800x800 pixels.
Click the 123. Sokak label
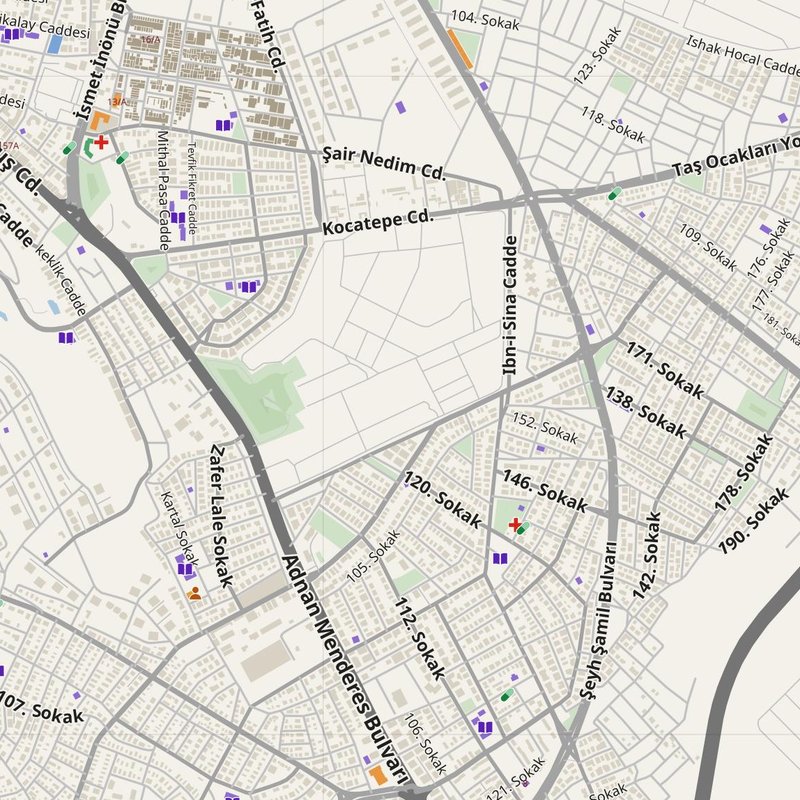tap(597, 56)
